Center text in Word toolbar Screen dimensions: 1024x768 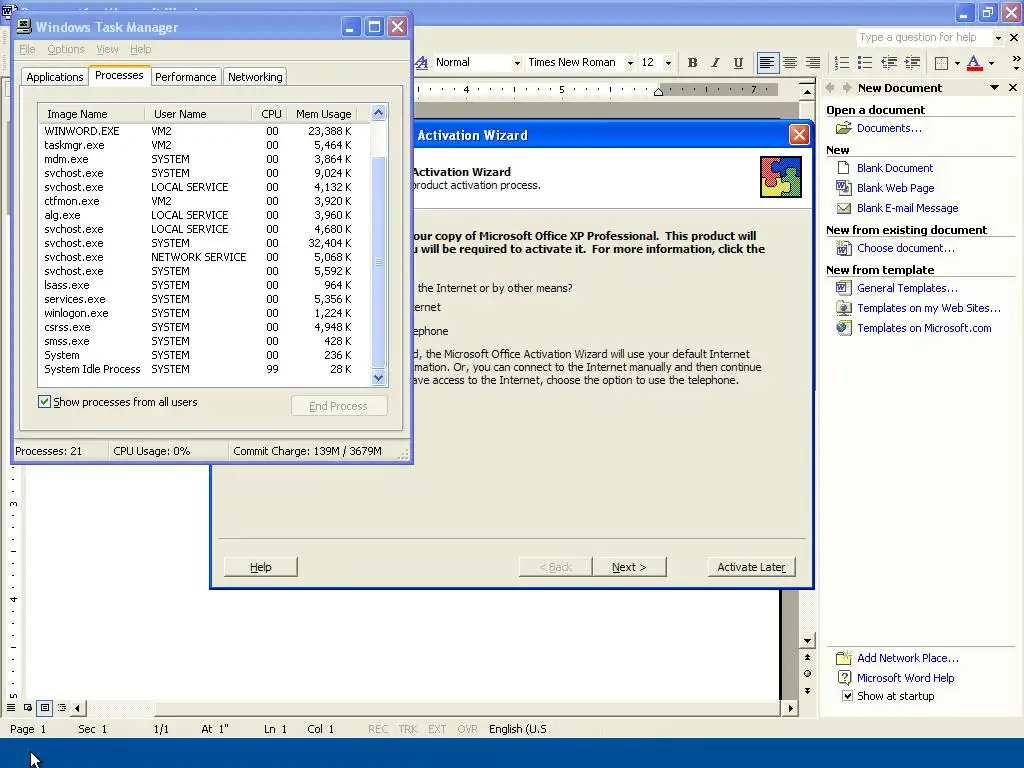[x=790, y=63]
